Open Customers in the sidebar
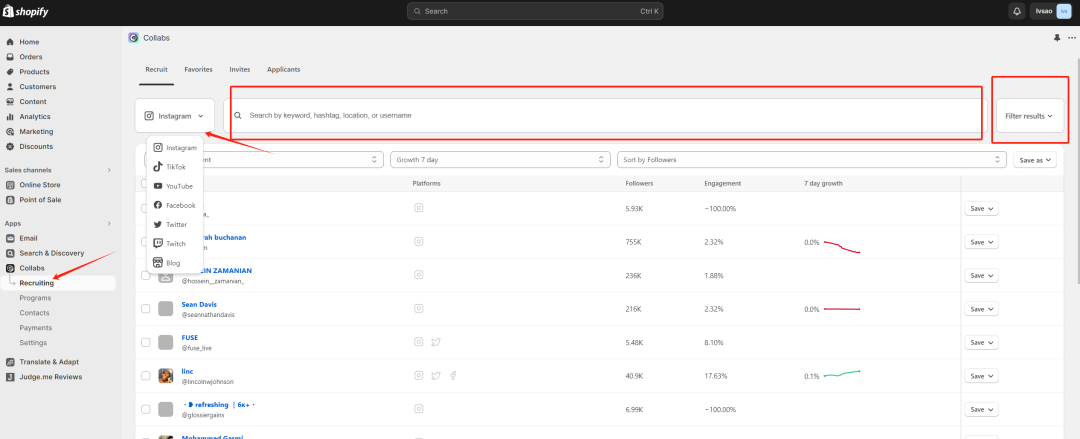The height and width of the screenshot is (439, 1080). [37, 87]
